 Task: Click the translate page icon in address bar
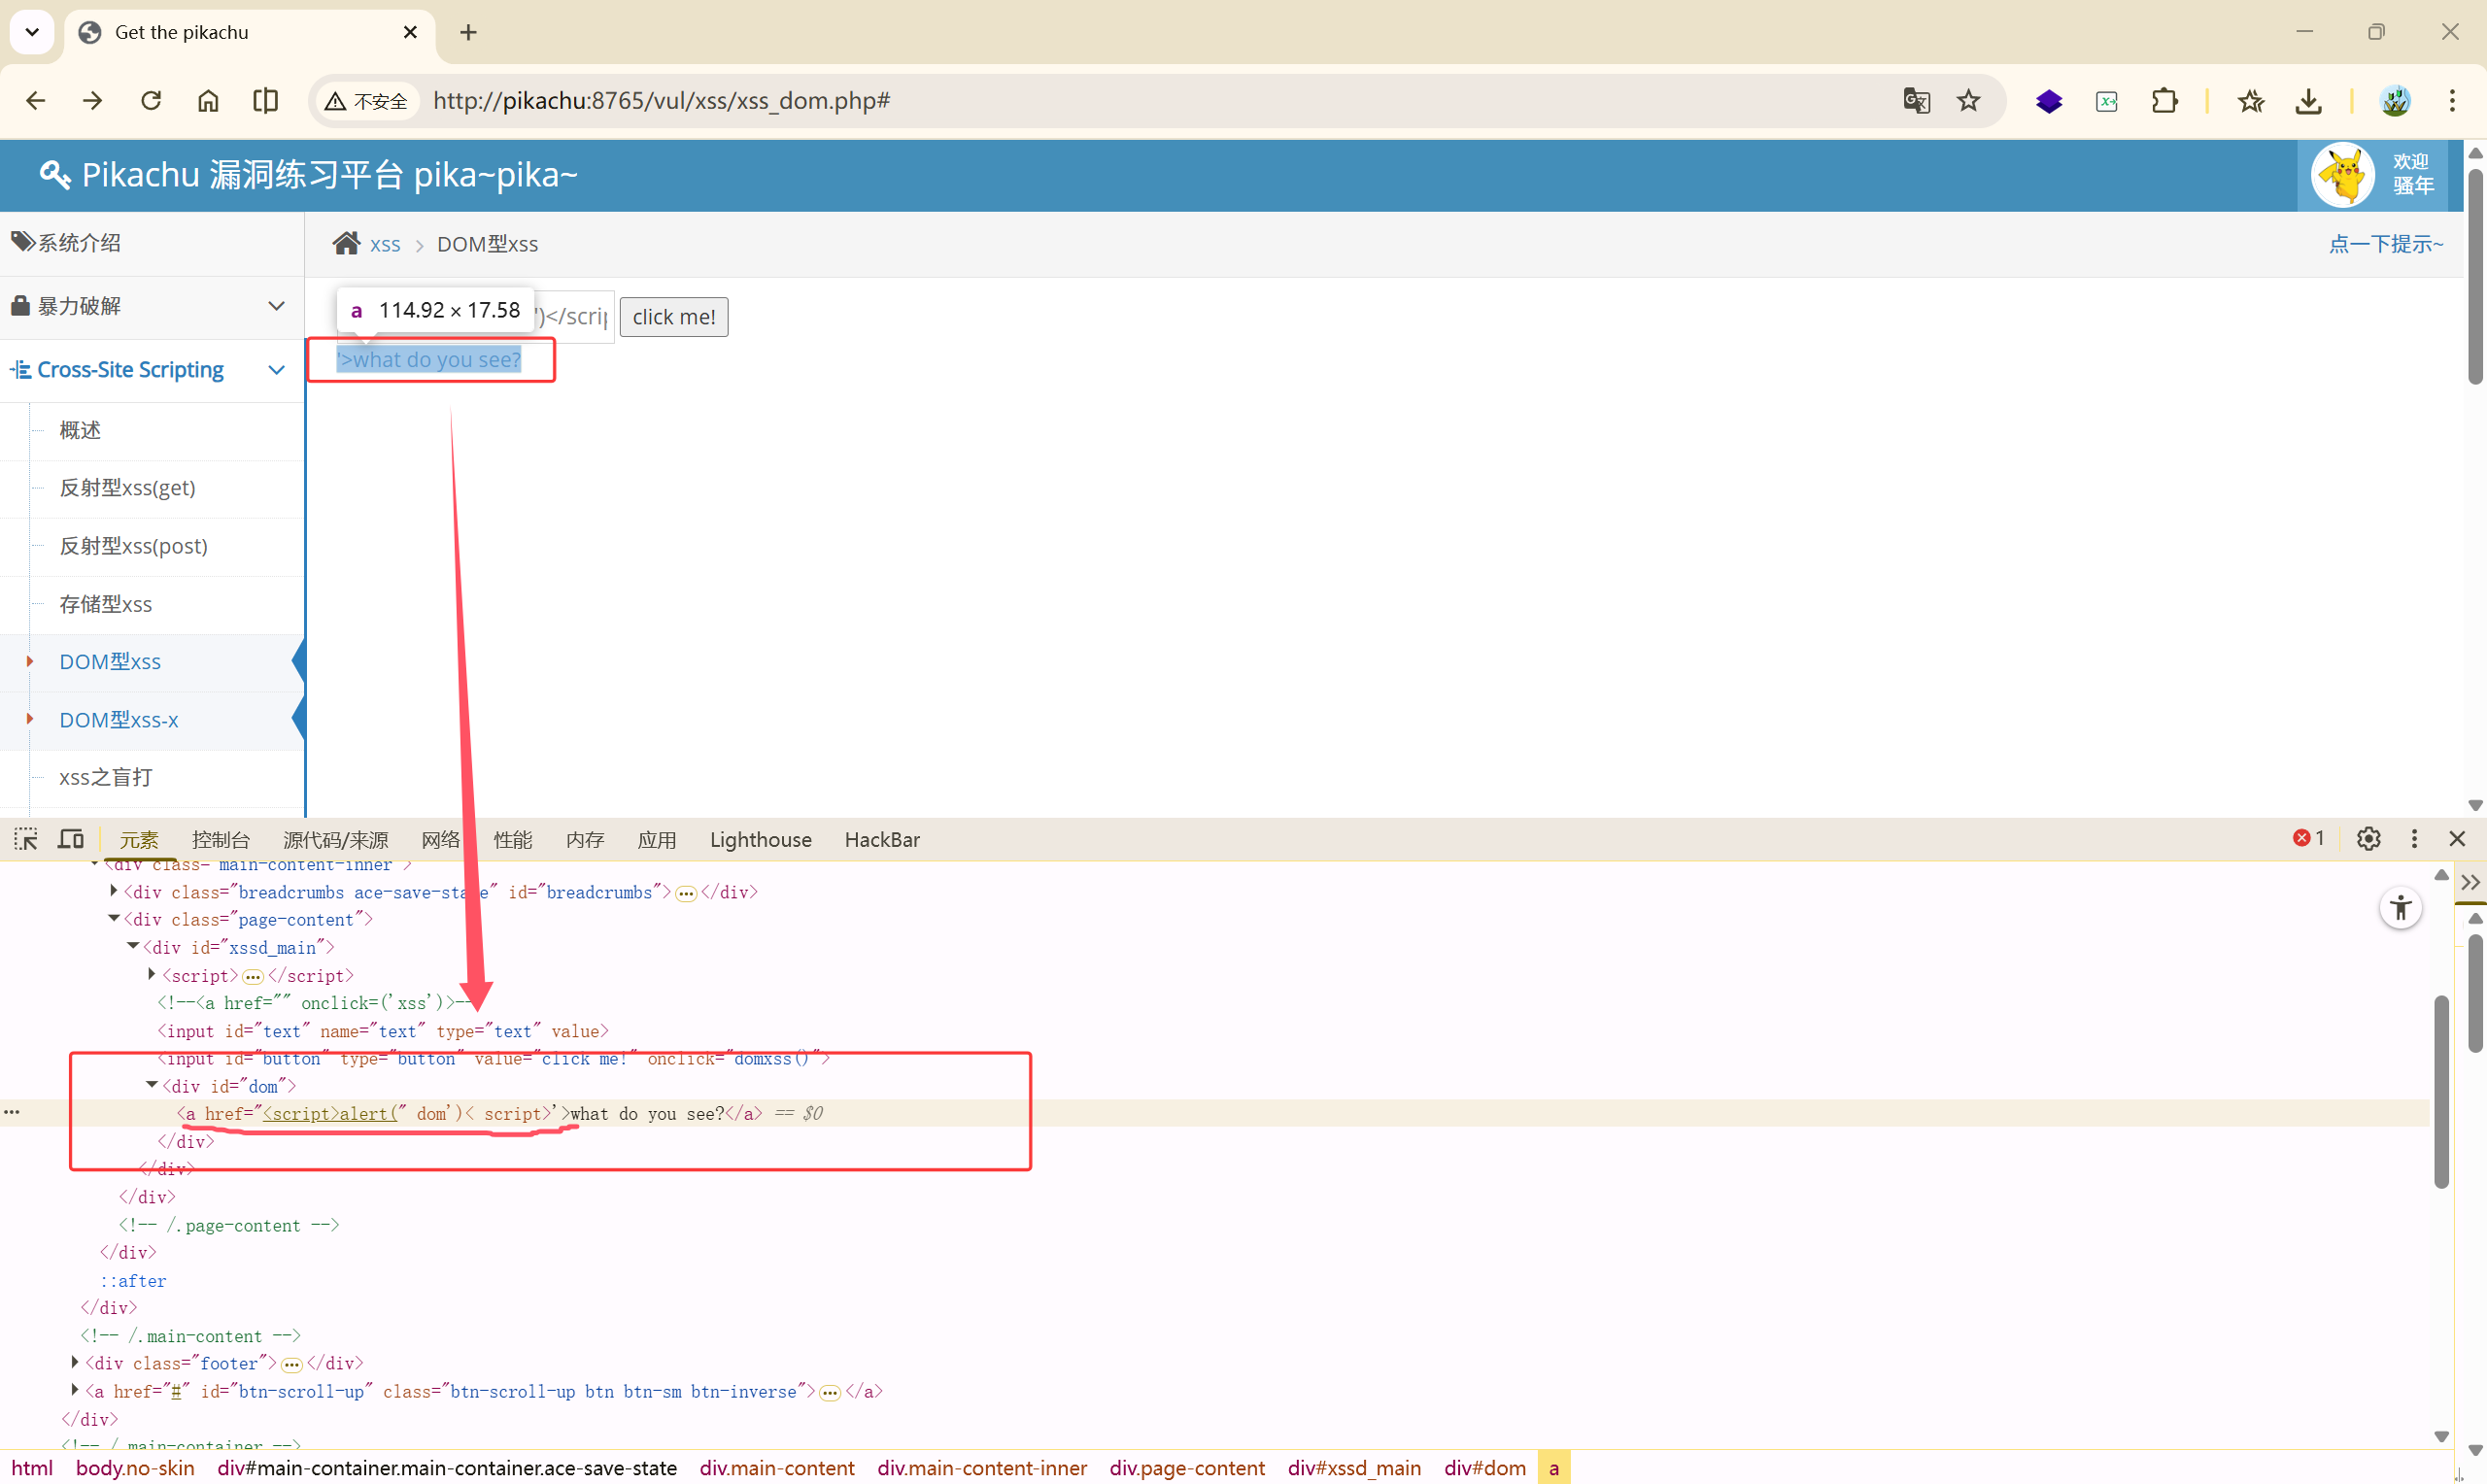point(1916,101)
